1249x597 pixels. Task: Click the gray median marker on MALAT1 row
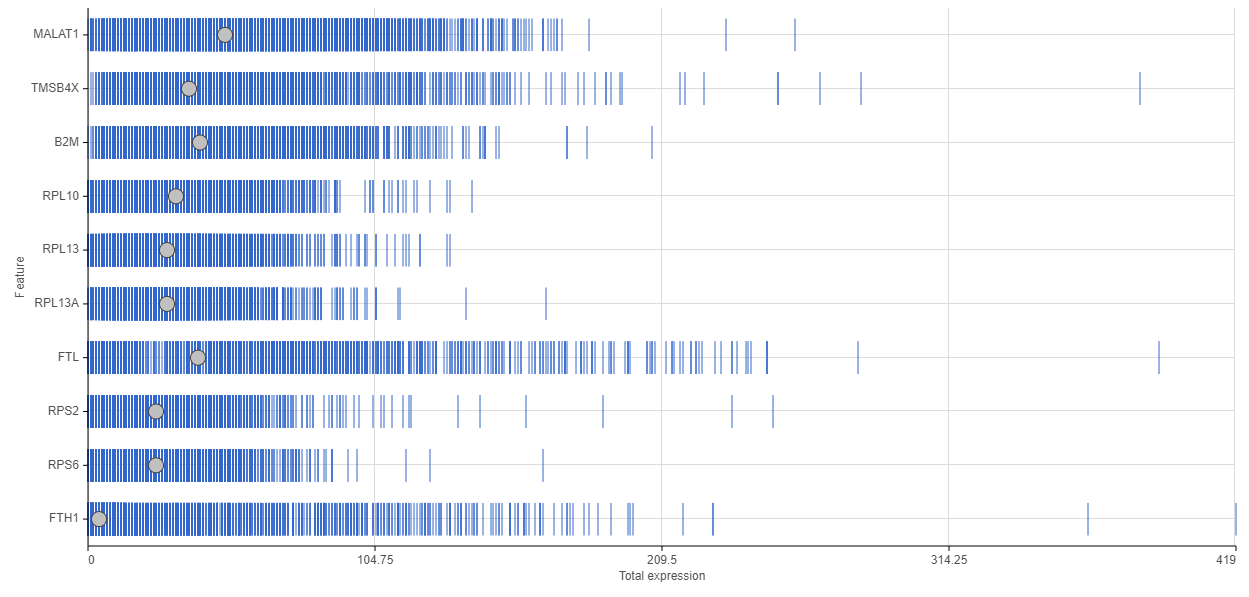pos(225,35)
